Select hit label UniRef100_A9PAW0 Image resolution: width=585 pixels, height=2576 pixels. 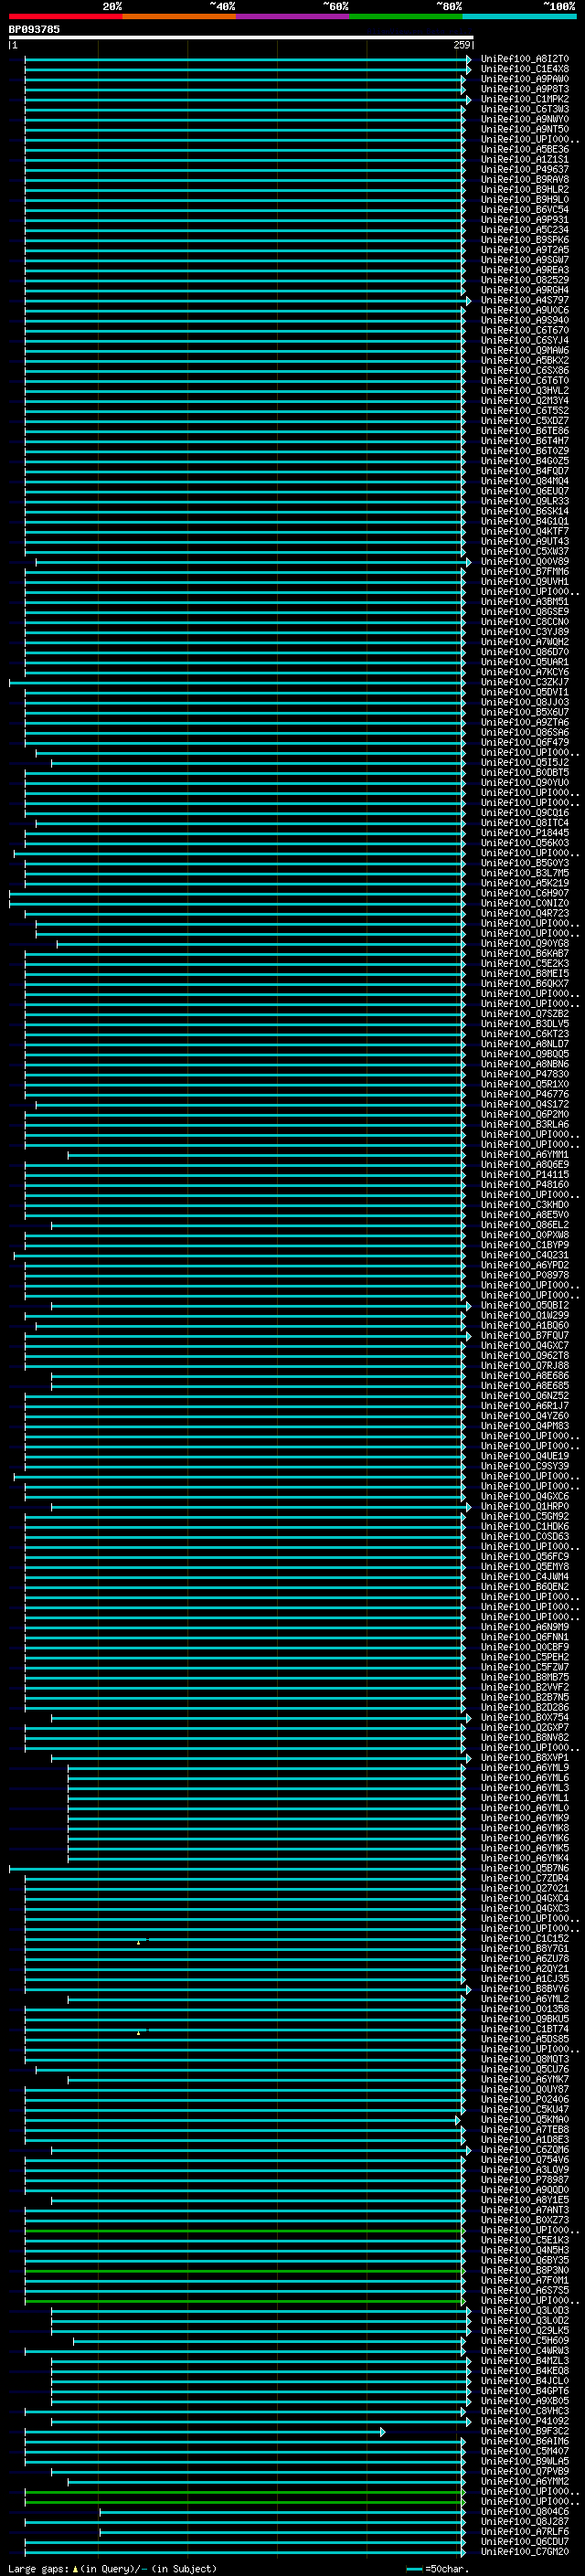(524, 79)
